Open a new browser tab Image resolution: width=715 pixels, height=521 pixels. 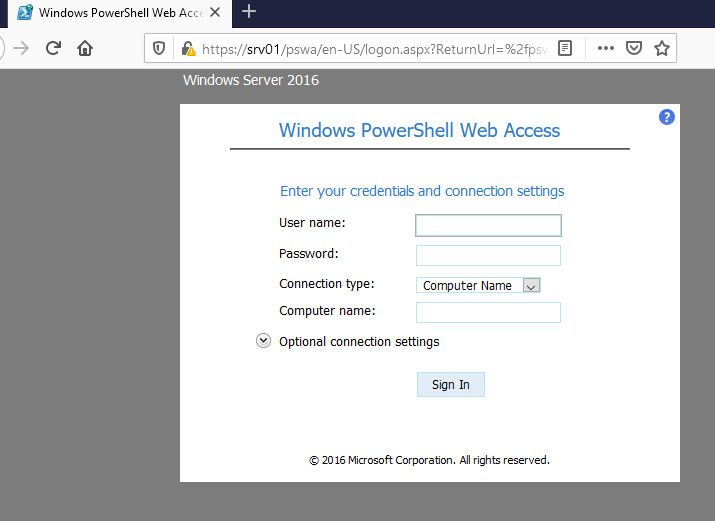249,12
